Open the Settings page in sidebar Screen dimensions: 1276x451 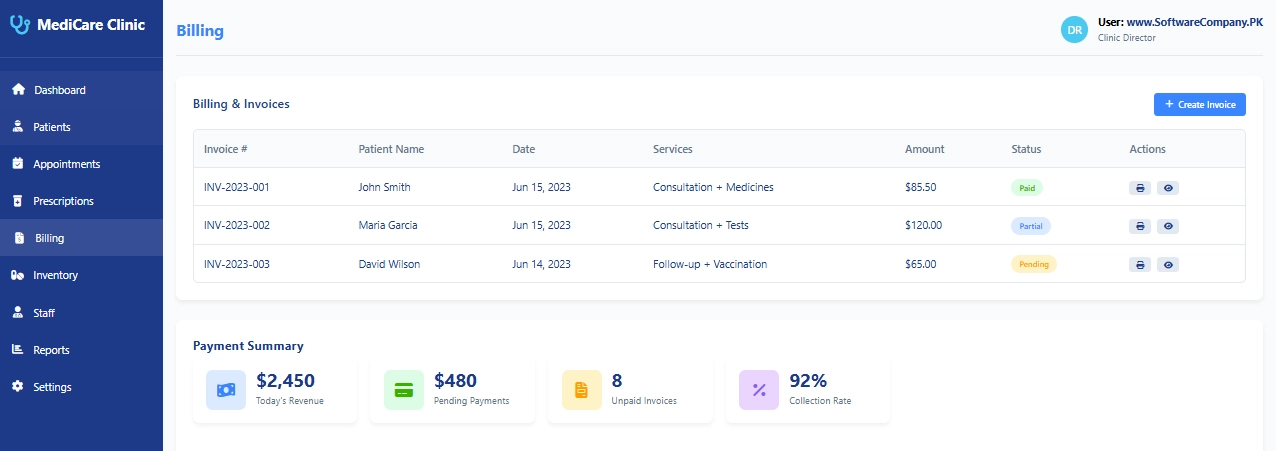click(52, 387)
